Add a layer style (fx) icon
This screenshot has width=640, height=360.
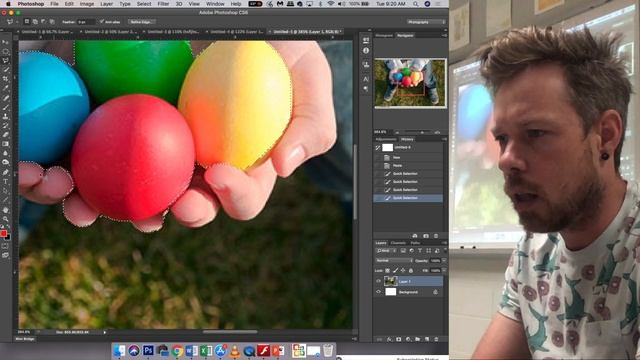click(x=389, y=339)
